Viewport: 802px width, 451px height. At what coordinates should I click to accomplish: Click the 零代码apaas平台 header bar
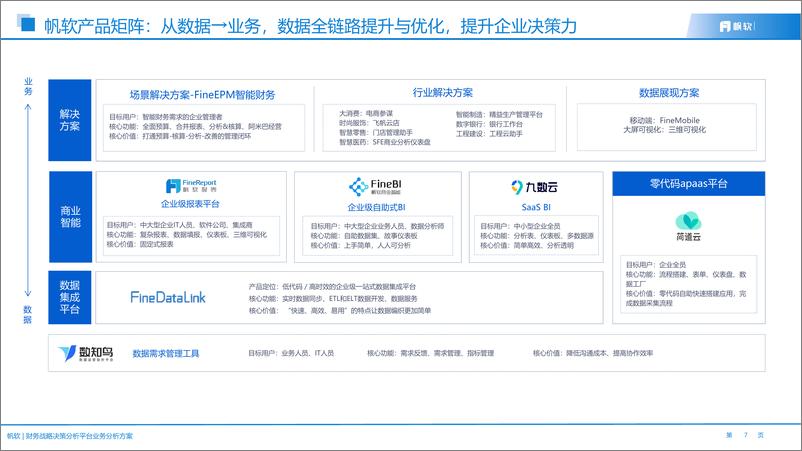click(x=688, y=184)
